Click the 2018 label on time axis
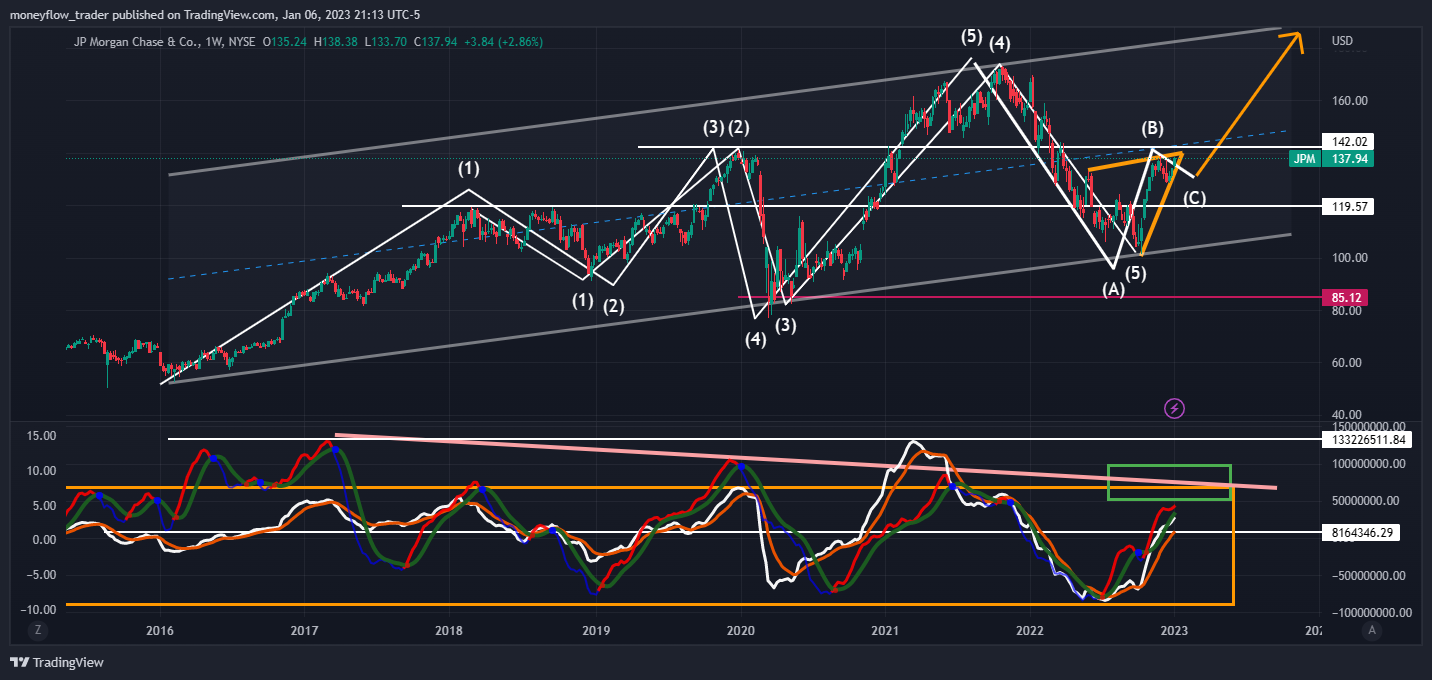This screenshot has width=1432, height=680. [450, 630]
